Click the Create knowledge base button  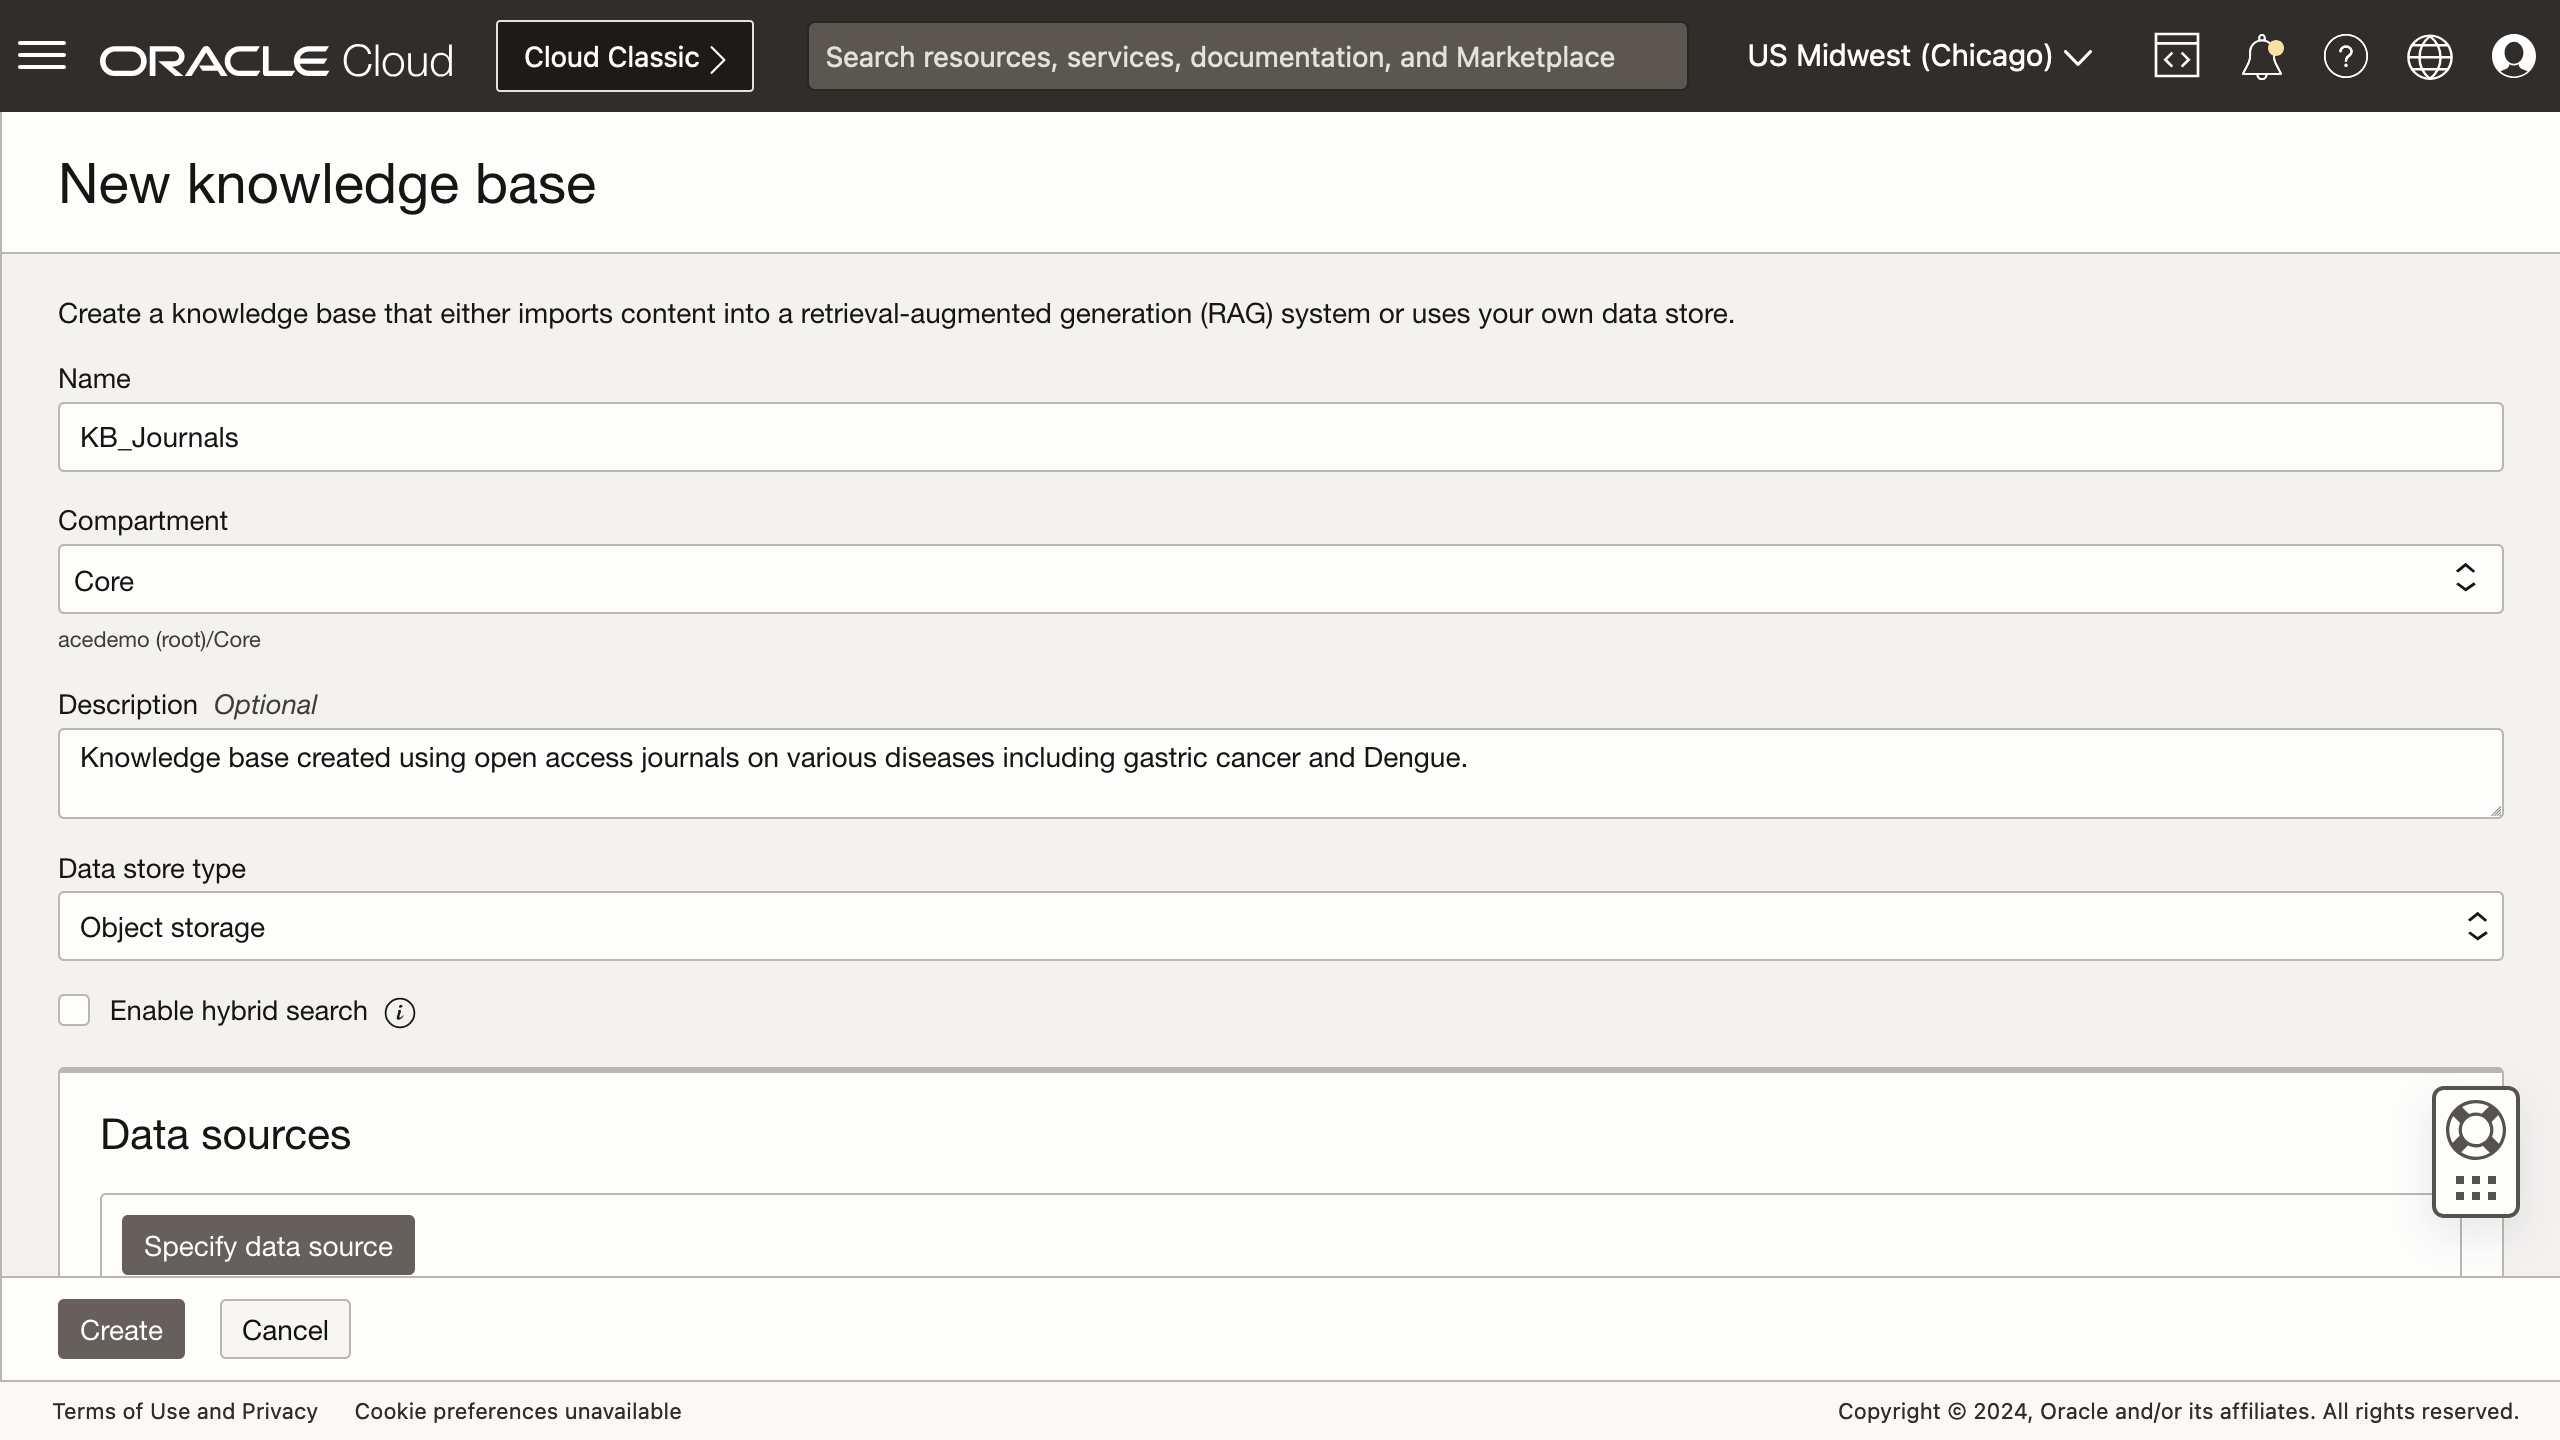(121, 1329)
